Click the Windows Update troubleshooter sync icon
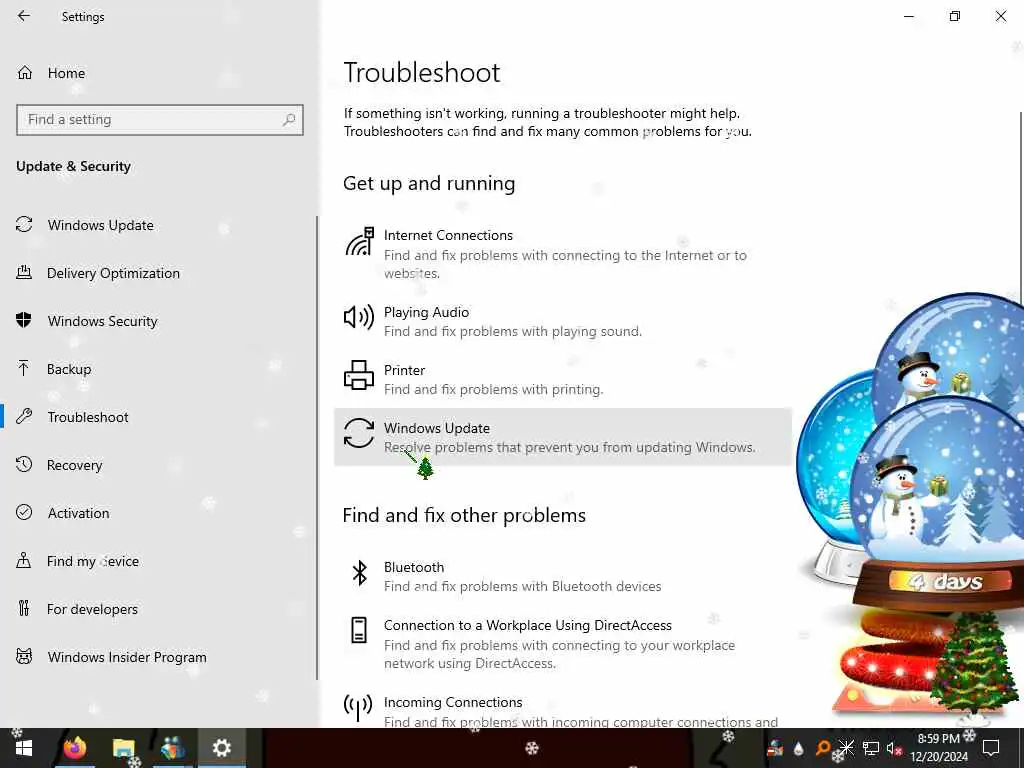This screenshot has height=768, width=1024. [359, 433]
